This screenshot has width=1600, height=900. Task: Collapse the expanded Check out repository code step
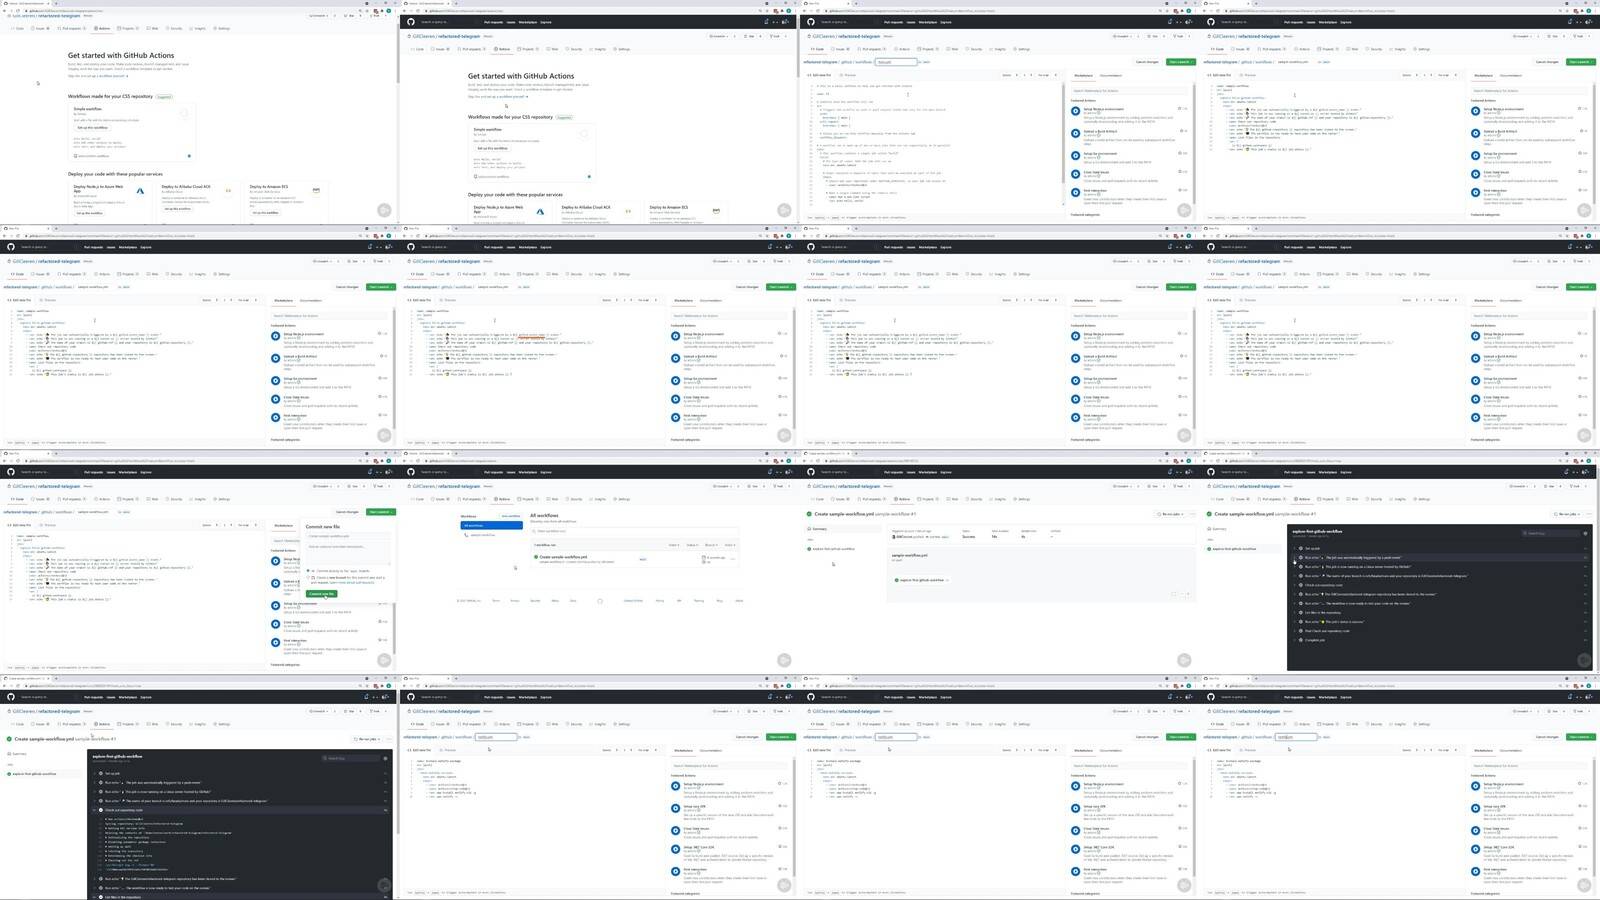(x=238, y=810)
